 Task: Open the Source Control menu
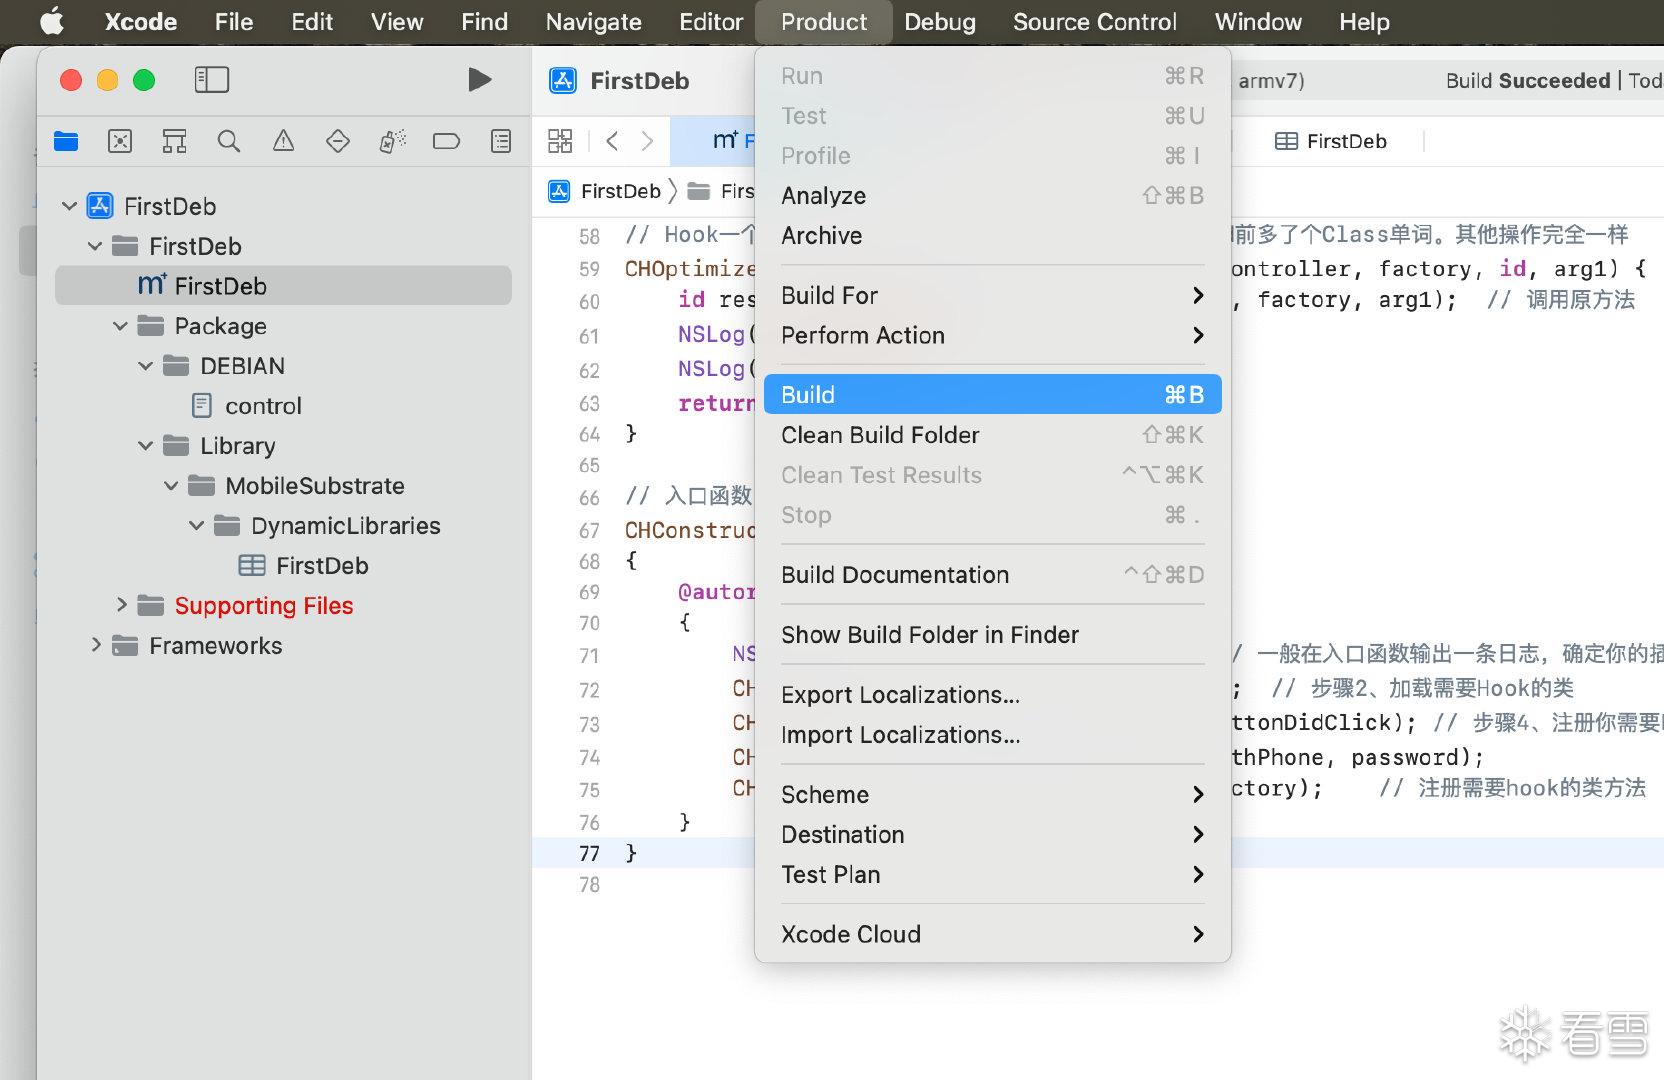(x=1095, y=21)
